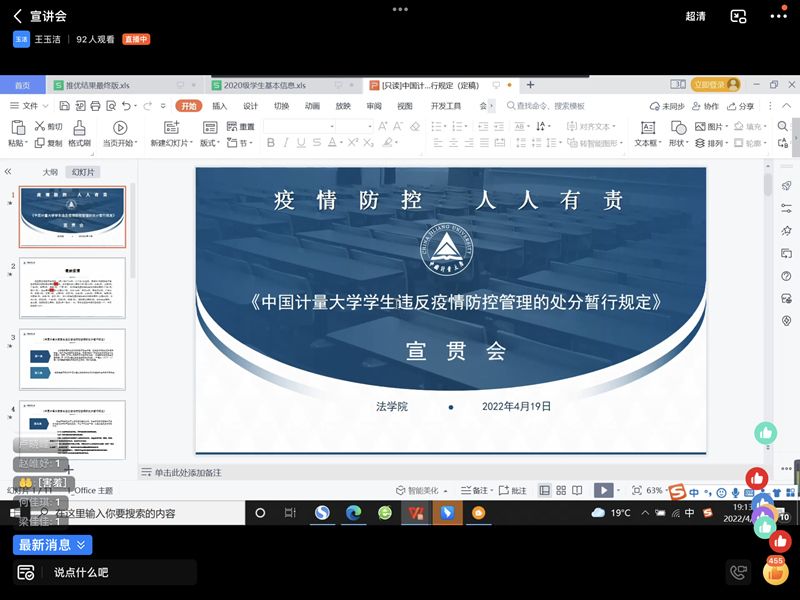Click the Save icon in WPS toolbar
Viewport: 800px width, 600px height.
[x=64, y=106]
